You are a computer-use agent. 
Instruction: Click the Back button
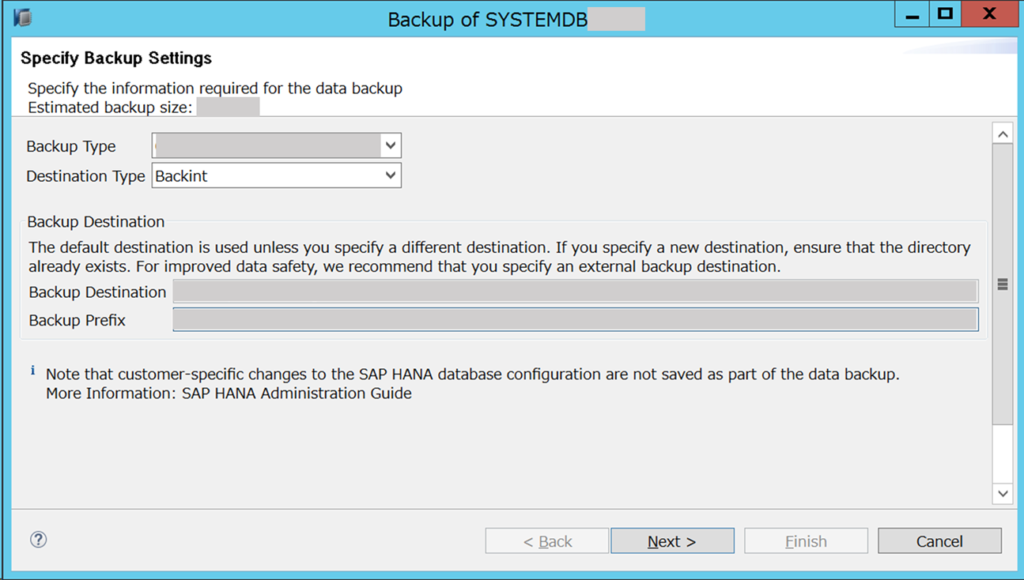point(547,541)
